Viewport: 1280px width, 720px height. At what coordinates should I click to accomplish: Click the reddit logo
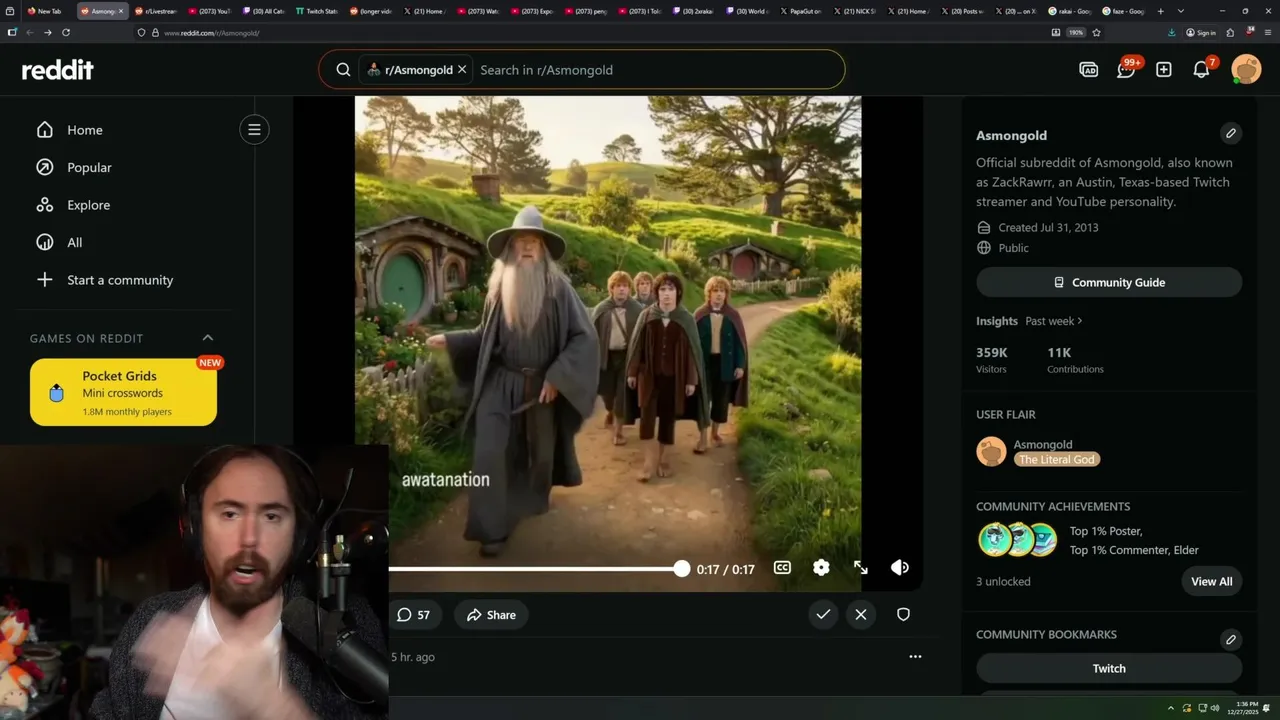[58, 70]
